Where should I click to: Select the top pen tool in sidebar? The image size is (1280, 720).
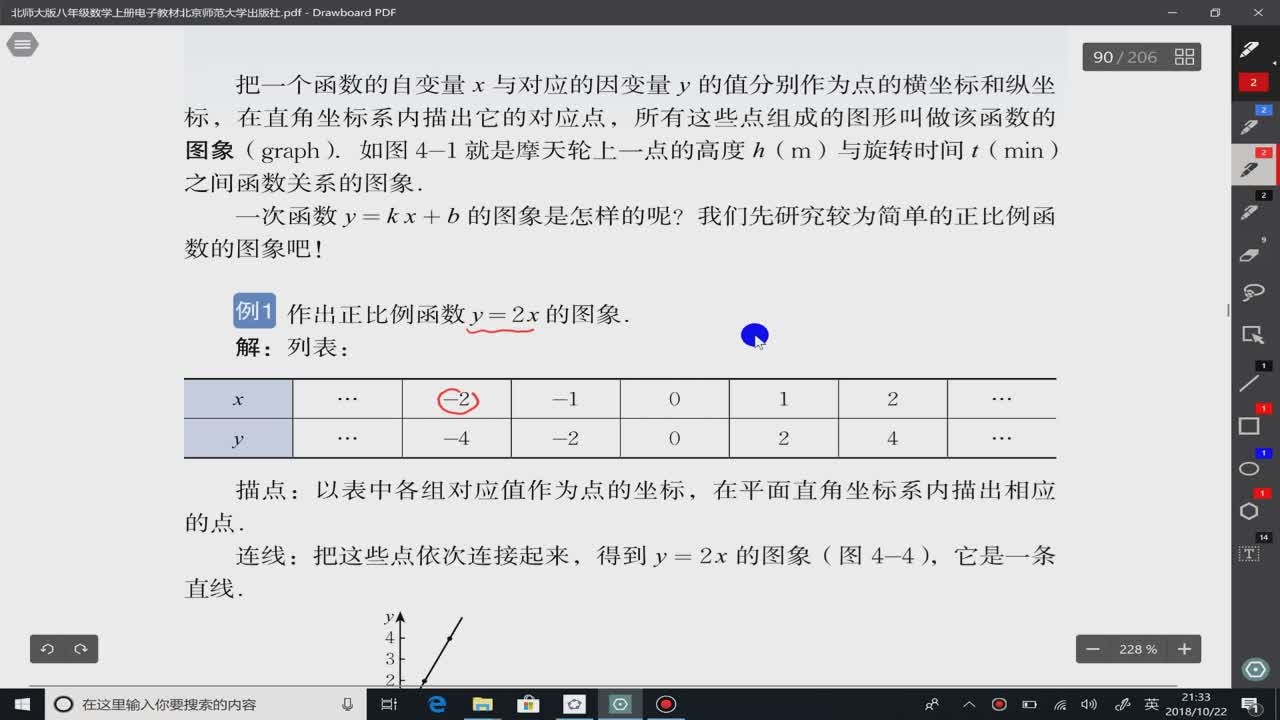click(1249, 49)
